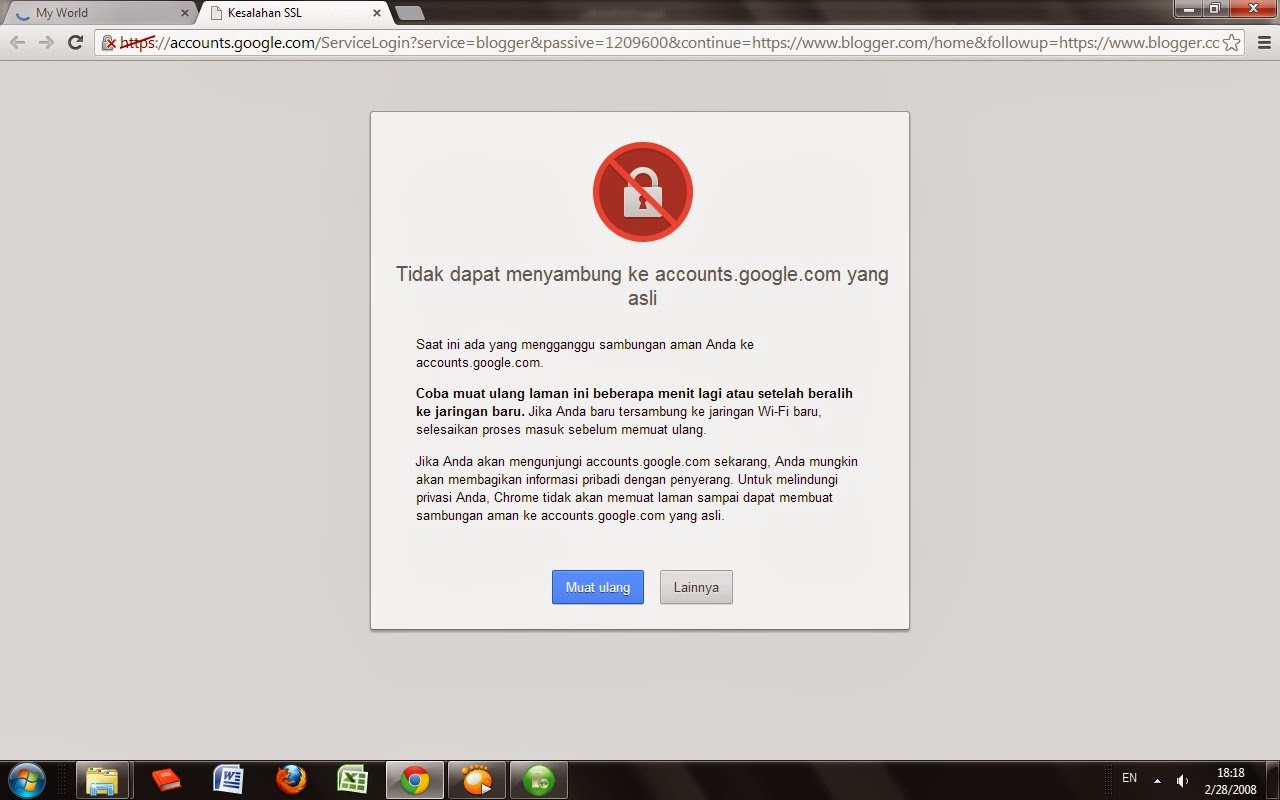Viewport: 1280px width, 800px height.
Task: Minimize the Chrome window
Action: tap(1188, 8)
